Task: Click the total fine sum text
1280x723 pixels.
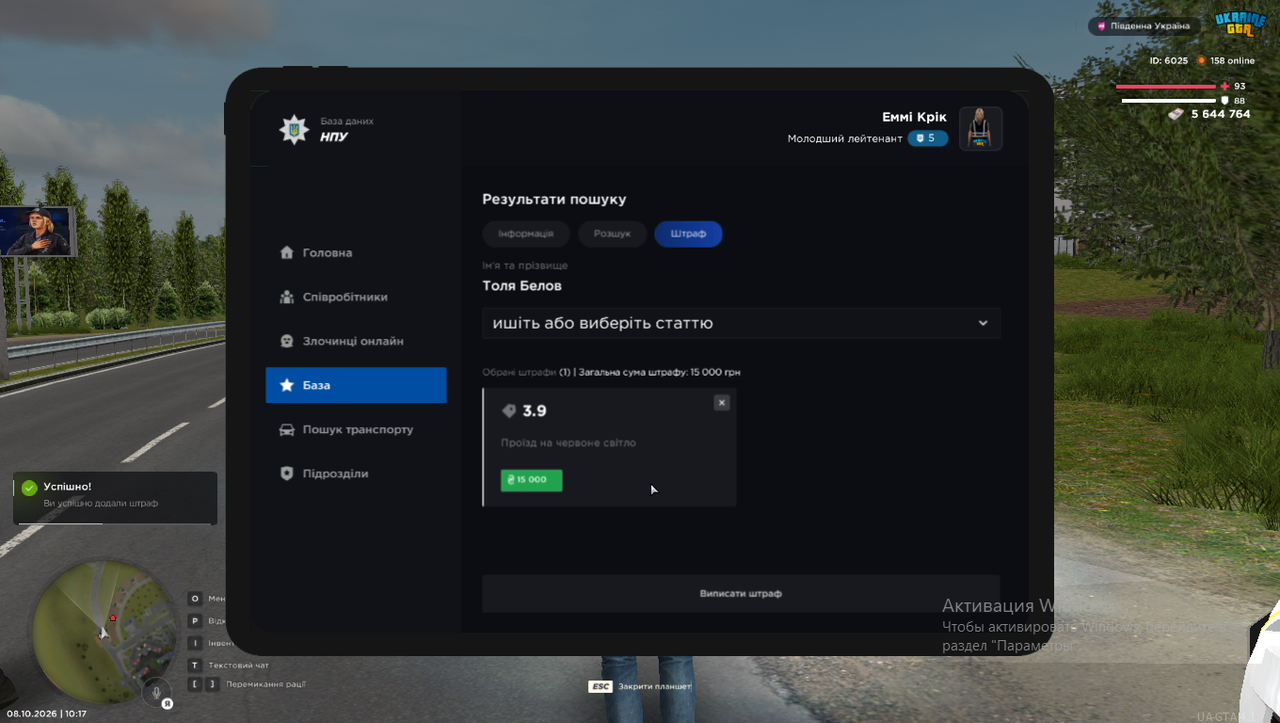Action: (x=659, y=372)
